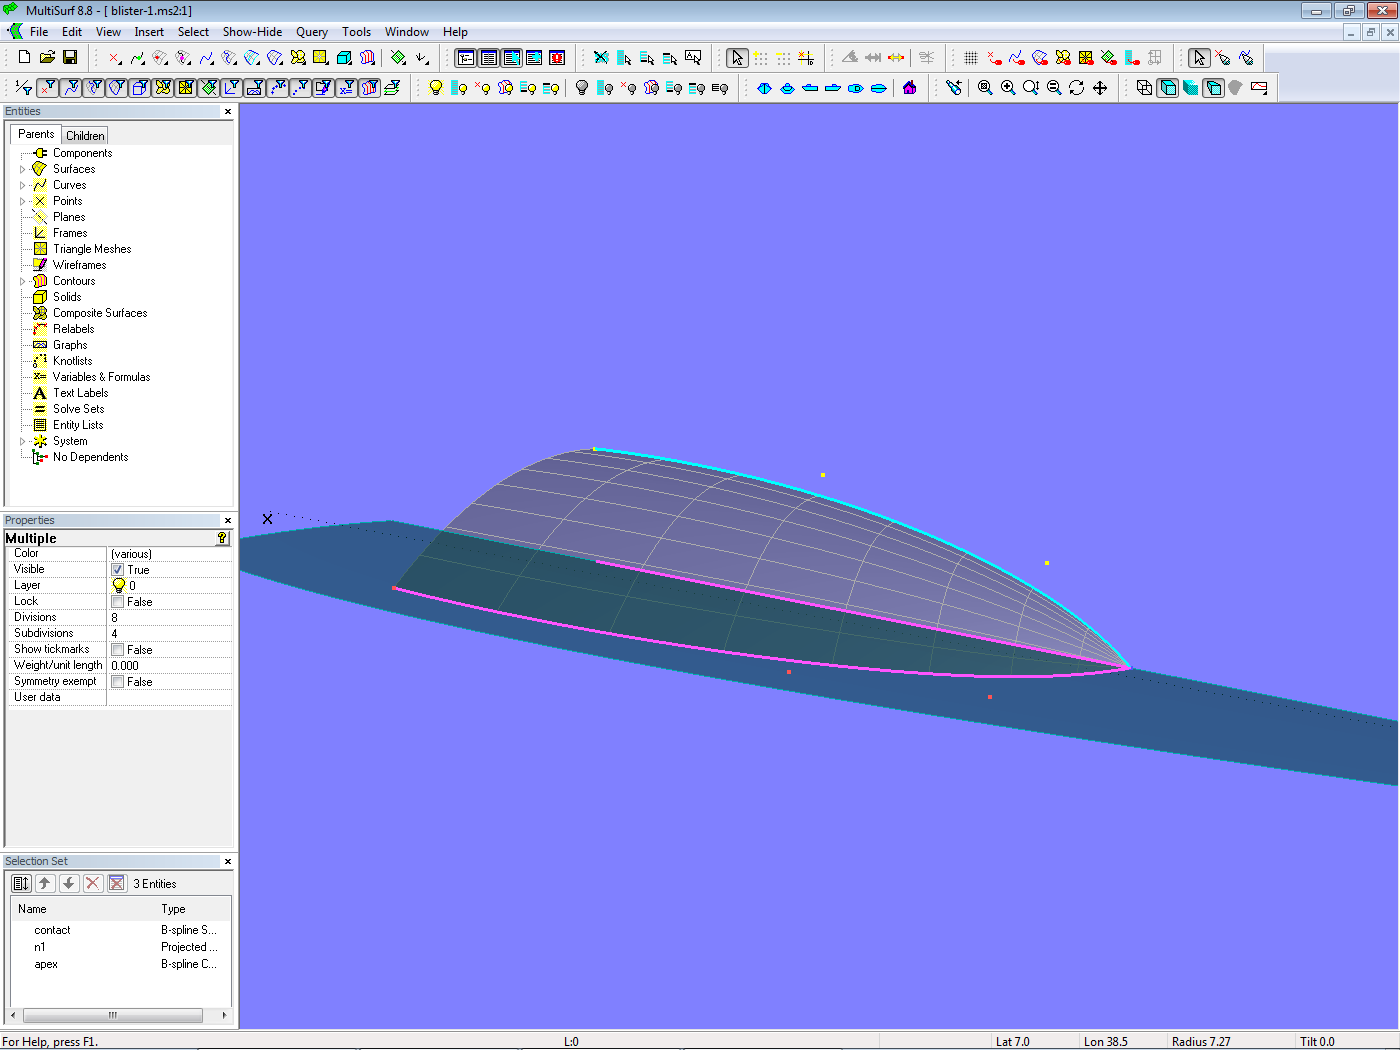Open the Show-Hide menu
The height and width of the screenshot is (1050, 1400).
[252, 32]
